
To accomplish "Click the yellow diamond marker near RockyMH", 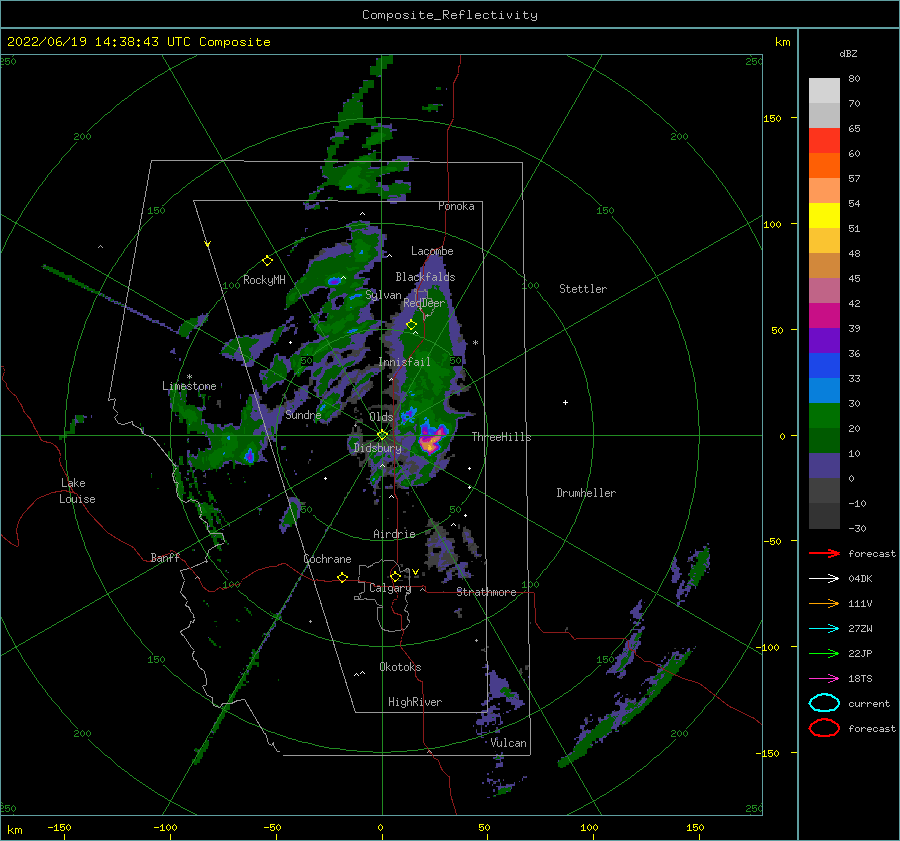I will pos(267,261).
